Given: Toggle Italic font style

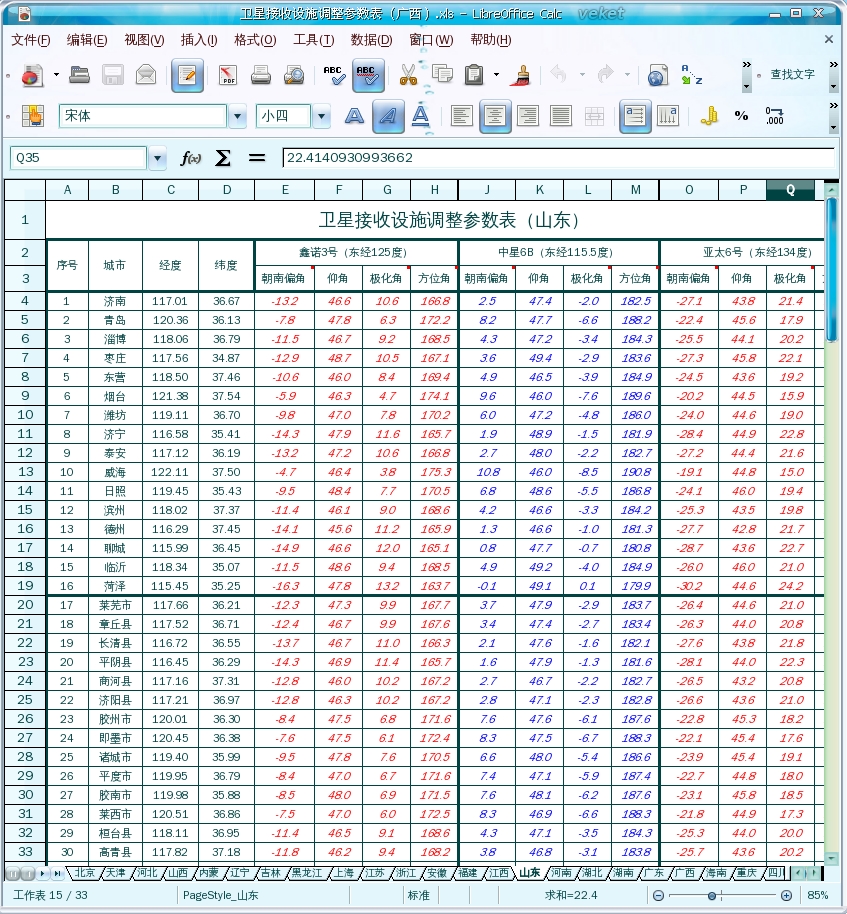Looking at the screenshot, I should tap(388, 117).
